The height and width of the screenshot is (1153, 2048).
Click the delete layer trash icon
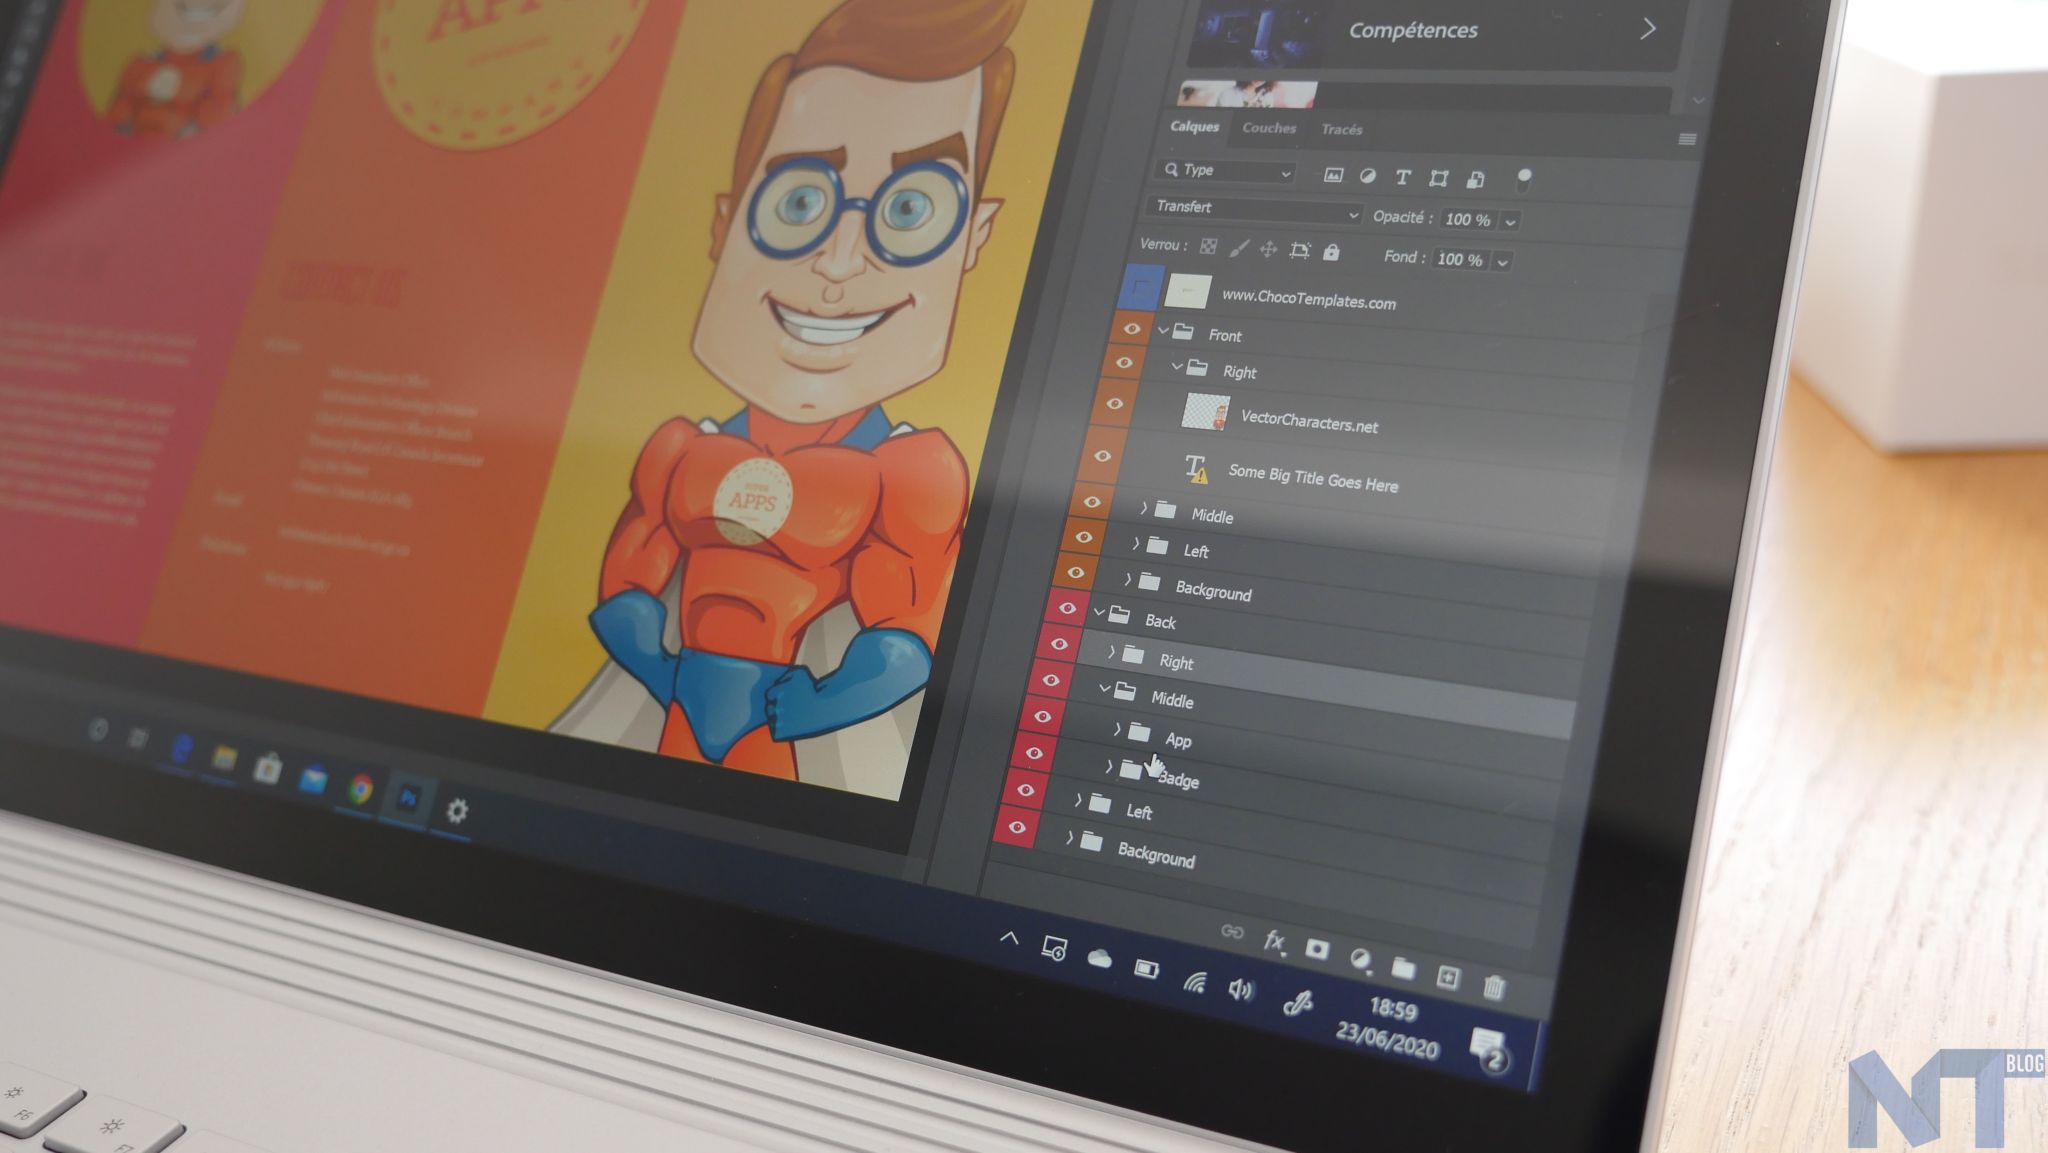pos(1493,987)
